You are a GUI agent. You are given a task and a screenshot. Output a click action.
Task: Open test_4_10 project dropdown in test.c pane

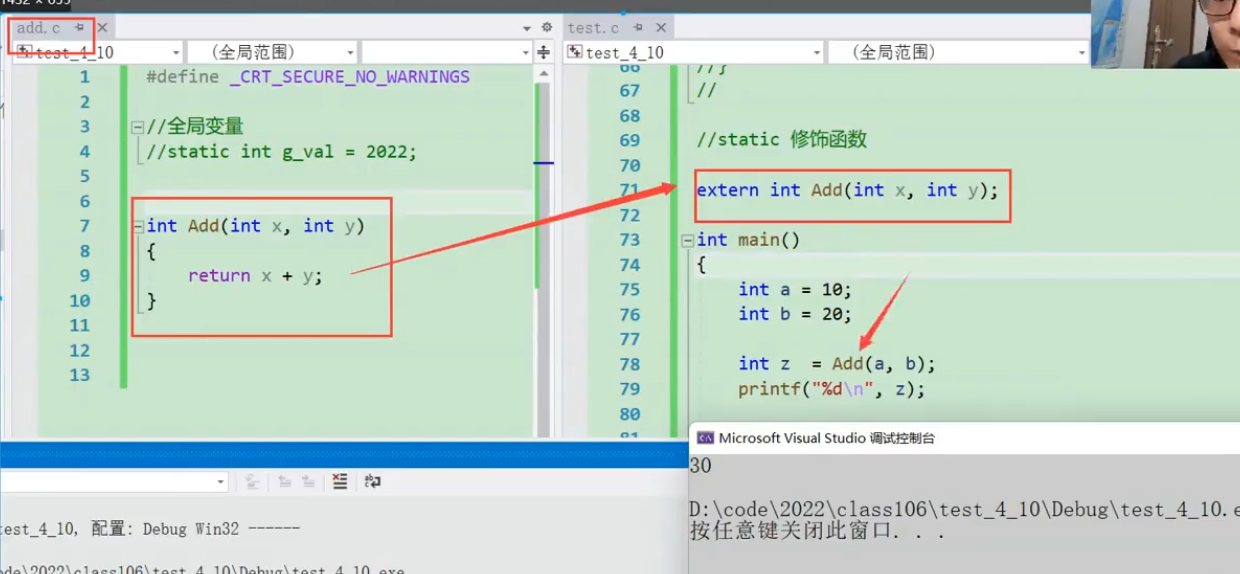[x=694, y=52]
